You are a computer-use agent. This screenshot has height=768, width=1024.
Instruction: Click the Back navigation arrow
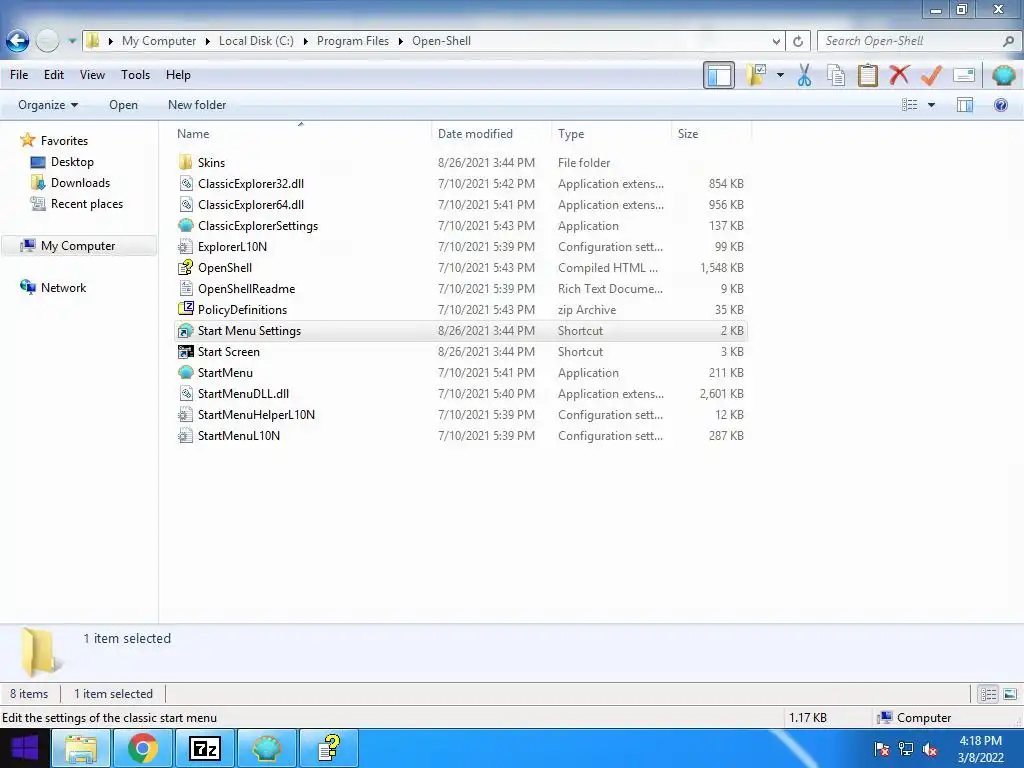[x=18, y=41]
